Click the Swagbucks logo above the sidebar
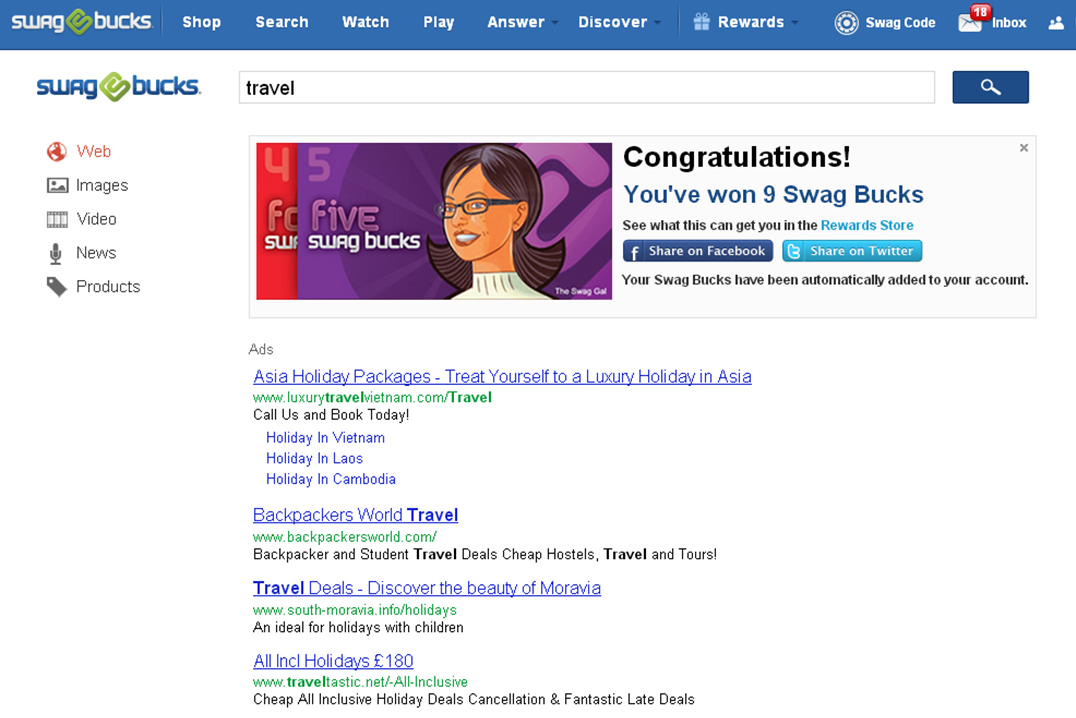1076x718 pixels. pyautogui.click(x=117, y=88)
